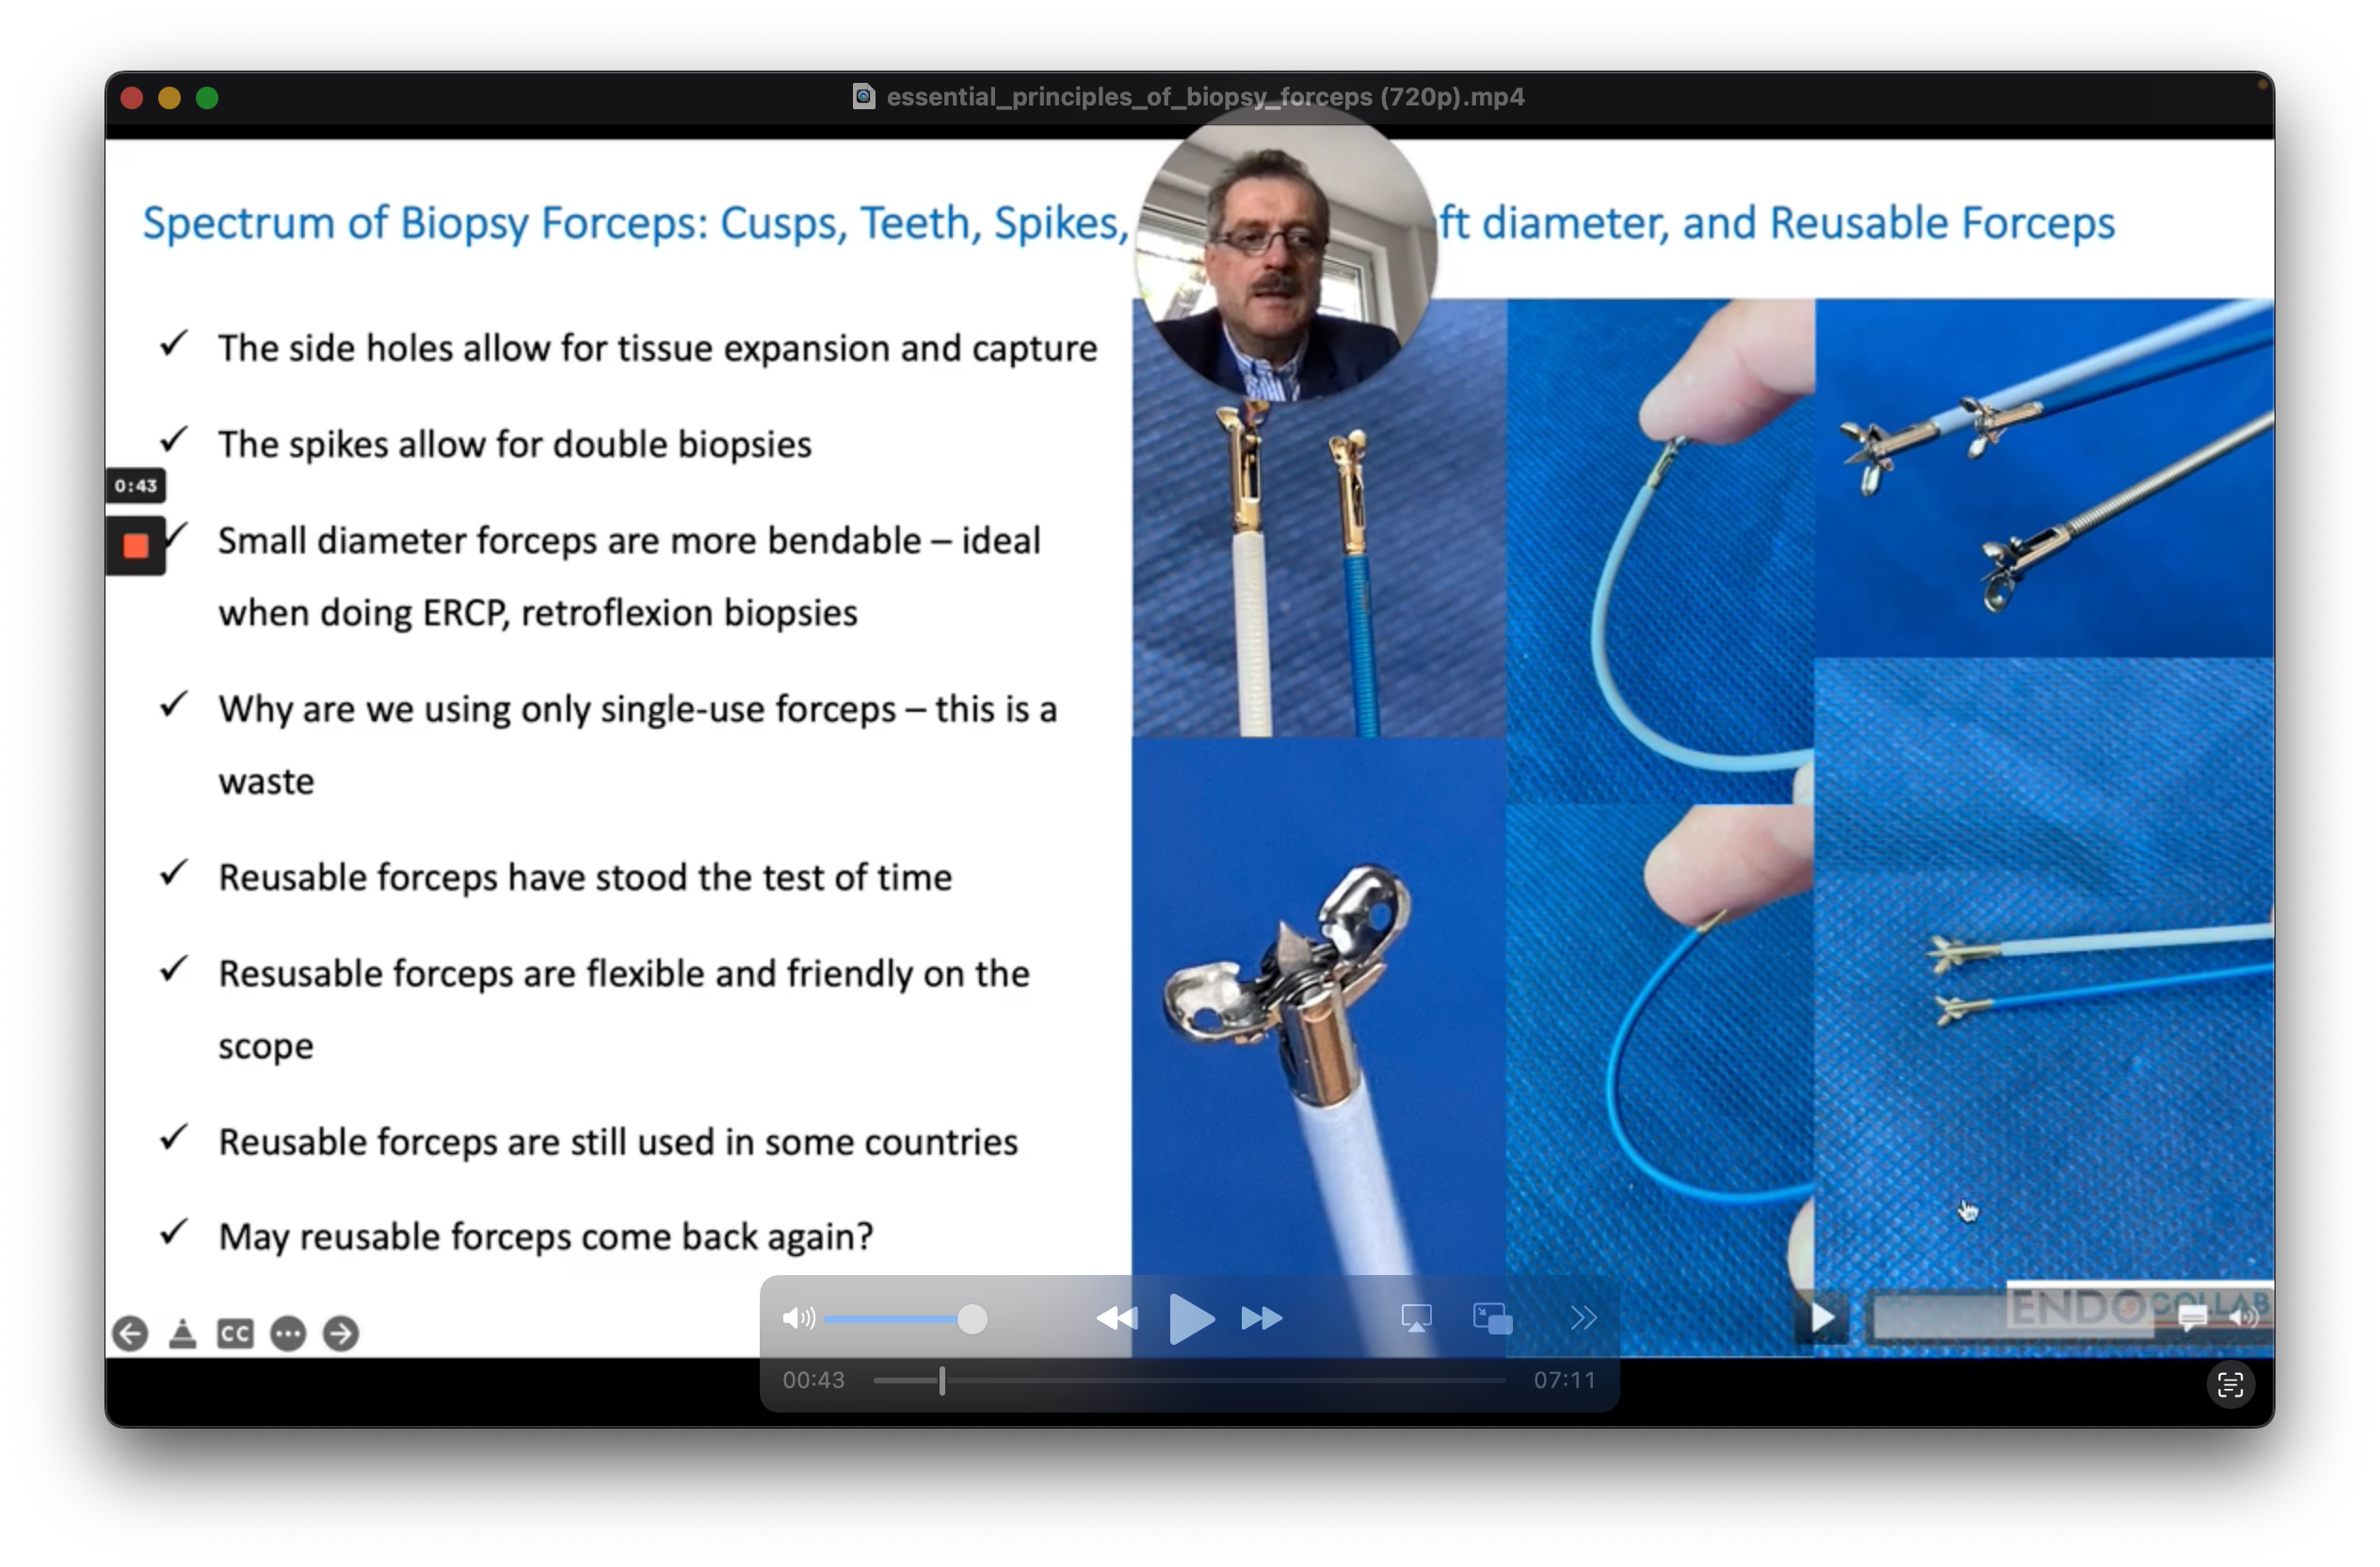Click 'Small diameter forceps are more bendable' bullet
This screenshot has height=1567, width=2380.
click(x=629, y=576)
